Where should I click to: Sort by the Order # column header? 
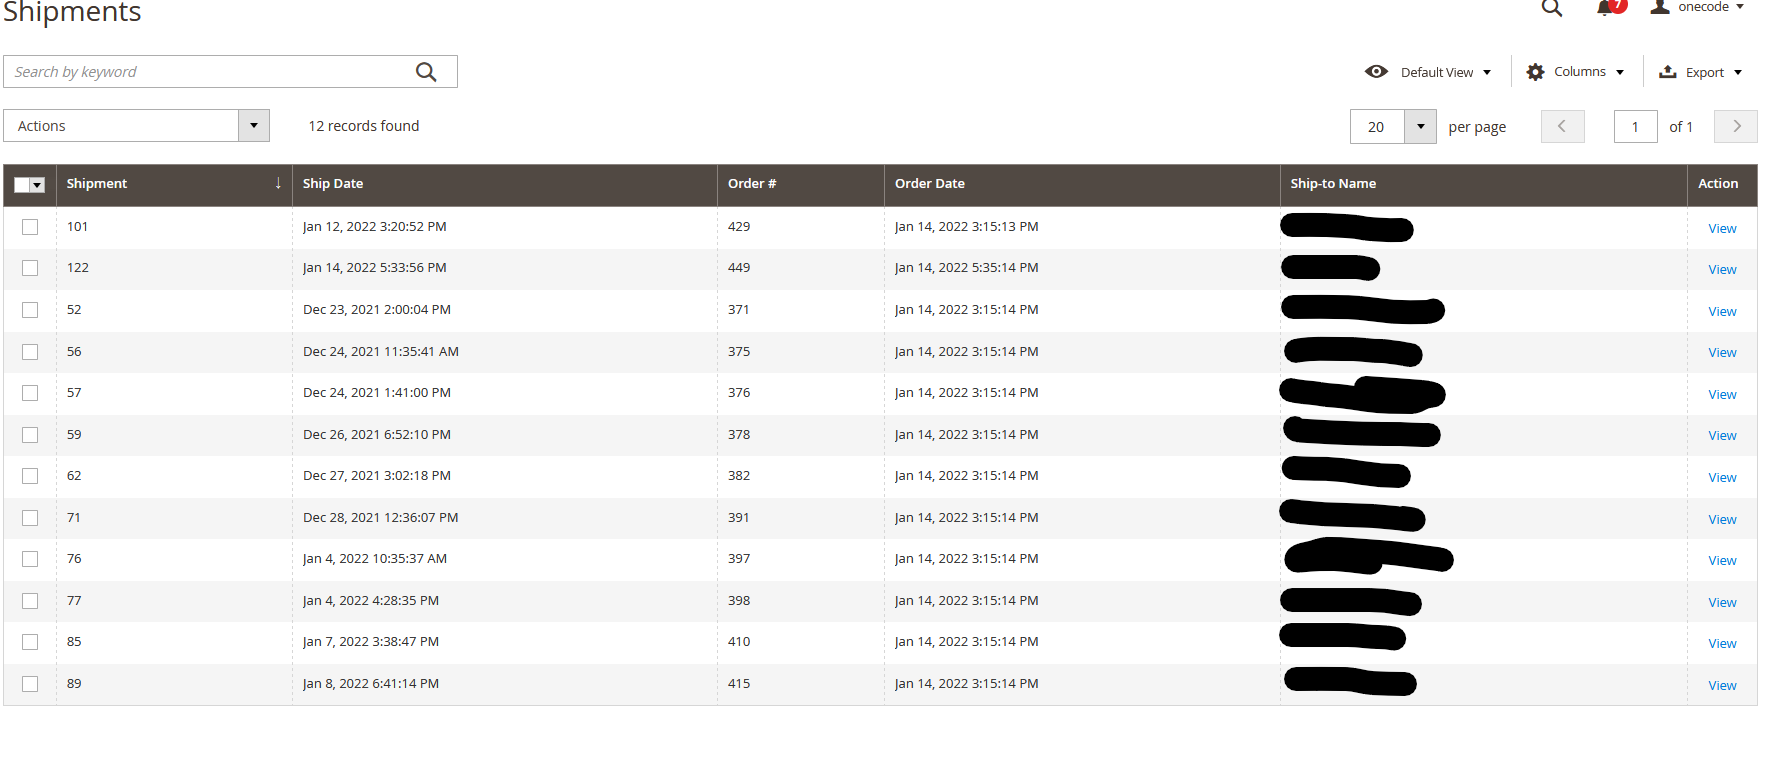point(801,184)
